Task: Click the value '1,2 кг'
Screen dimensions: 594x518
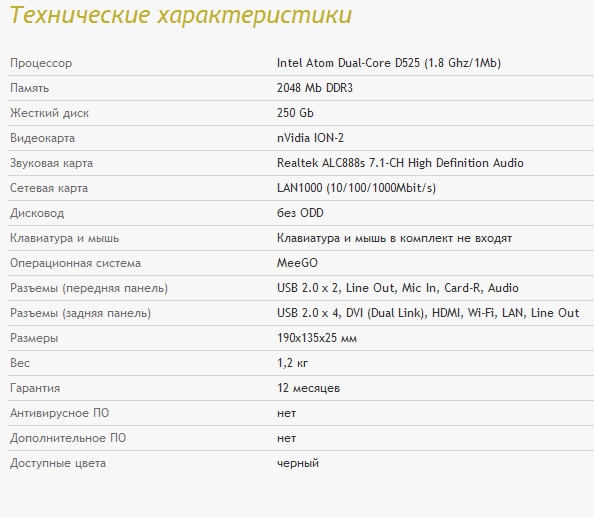Action: tap(292, 363)
